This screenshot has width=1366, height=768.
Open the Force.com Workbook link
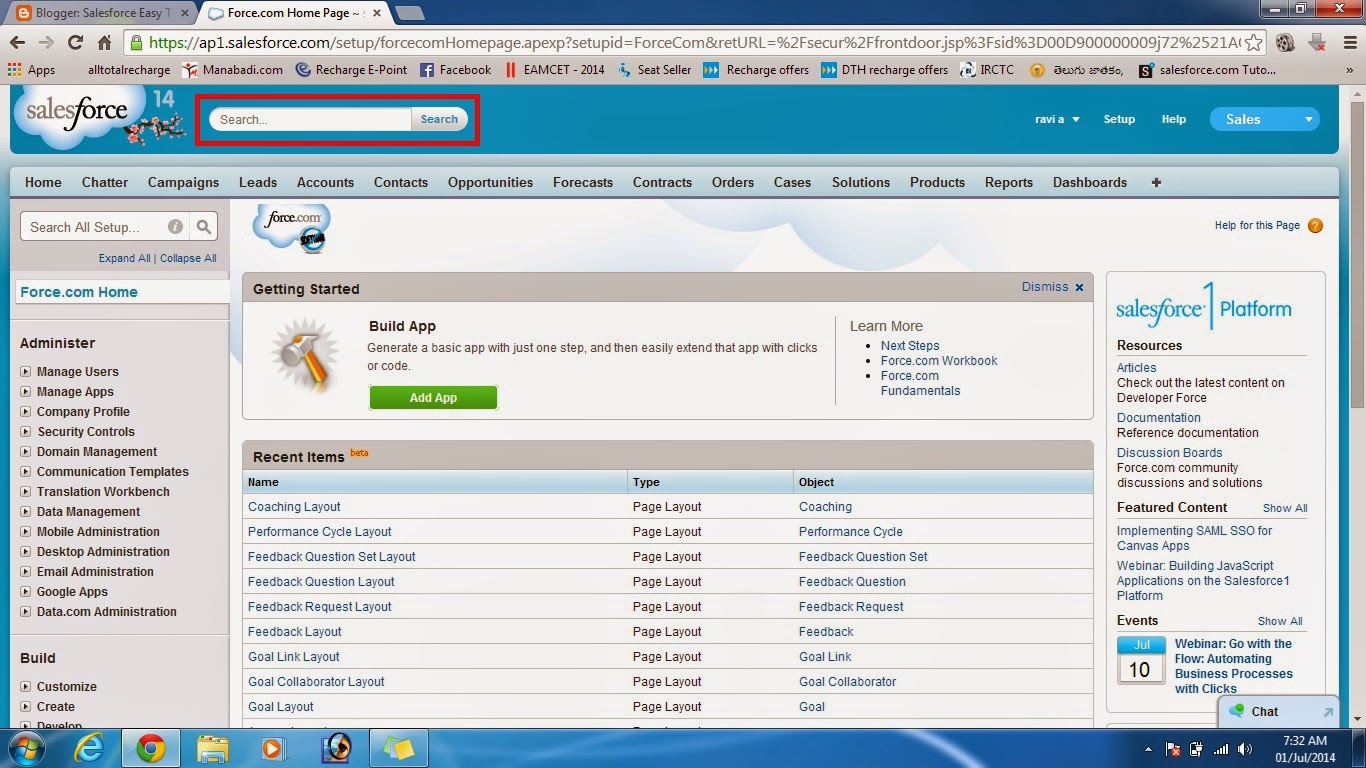point(938,360)
